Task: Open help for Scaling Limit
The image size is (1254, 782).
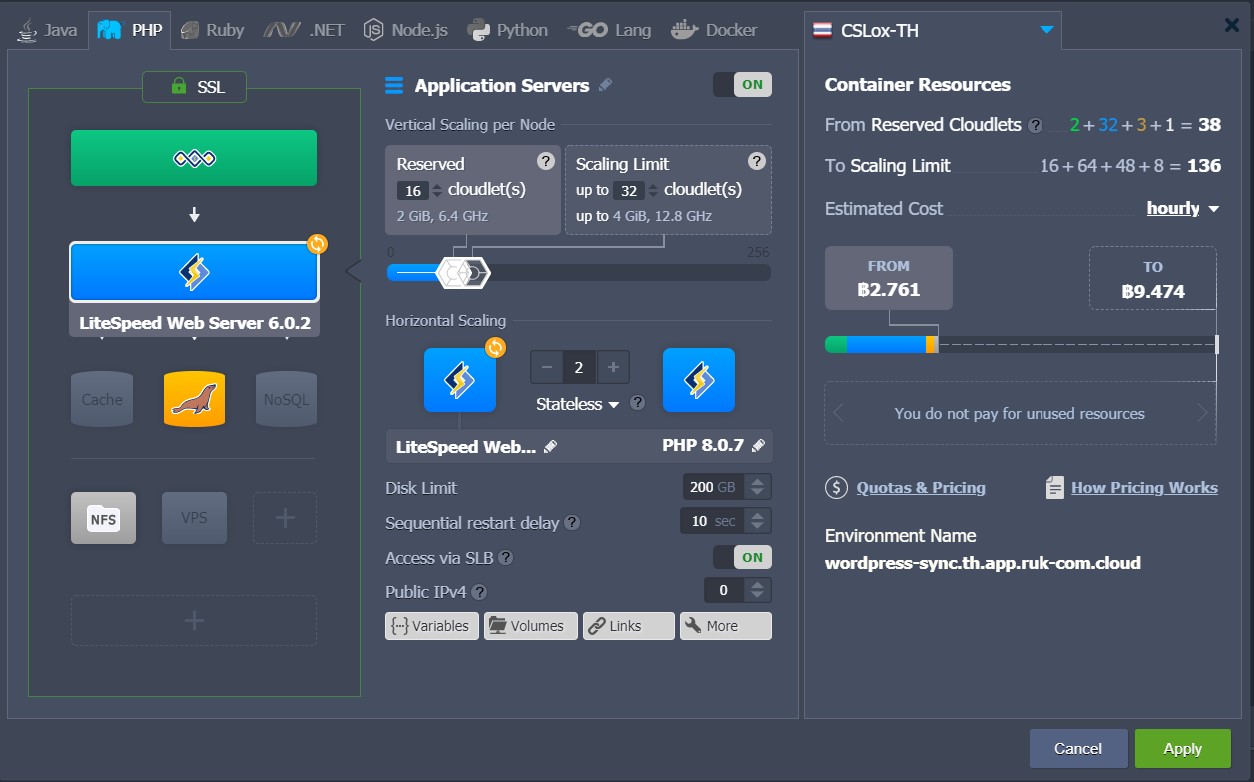Action: pyautogui.click(x=757, y=161)
